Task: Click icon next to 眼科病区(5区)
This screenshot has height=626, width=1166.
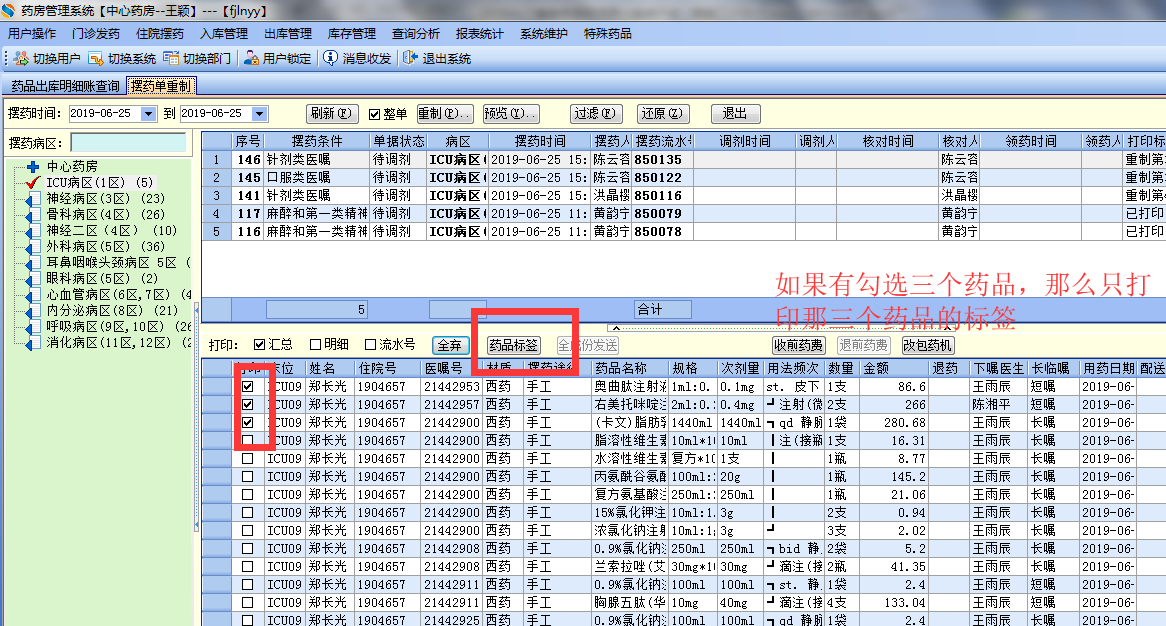Action: tap(33, 279)
